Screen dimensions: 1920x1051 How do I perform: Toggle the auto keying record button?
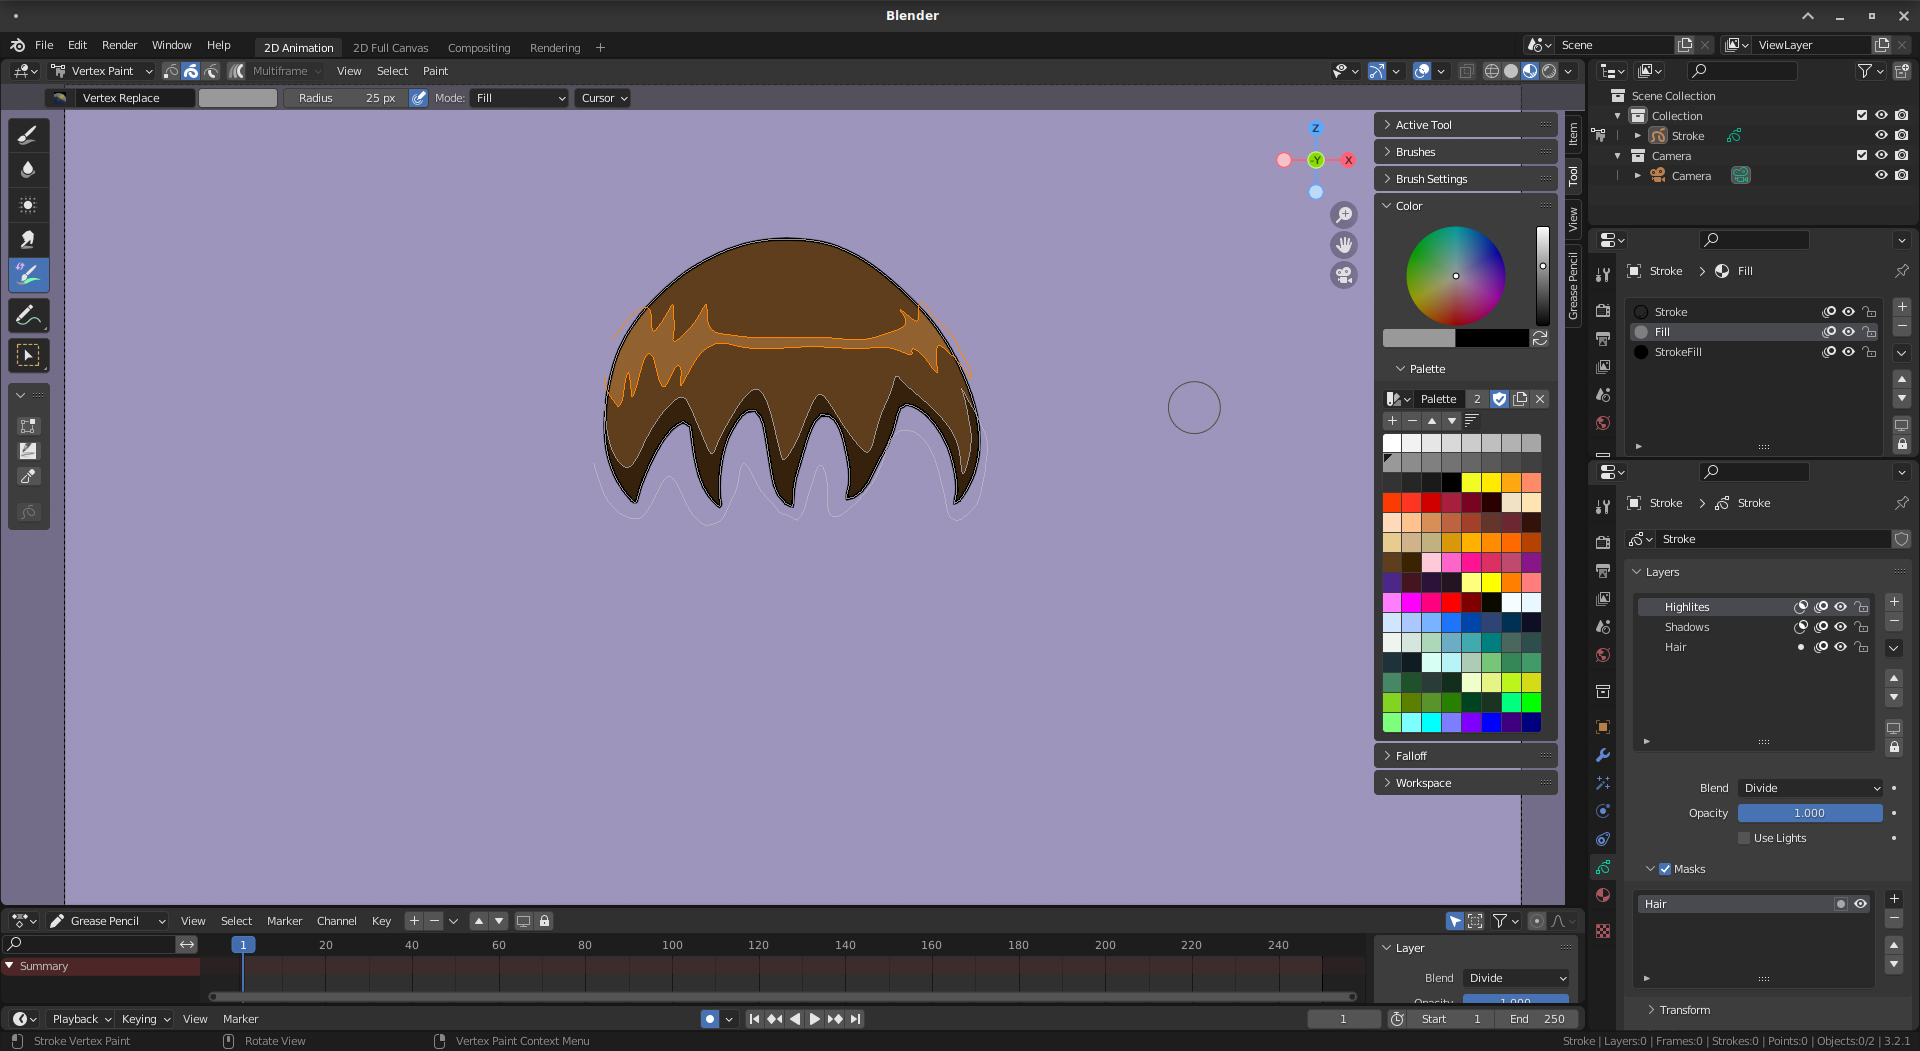coord(710,1019)
